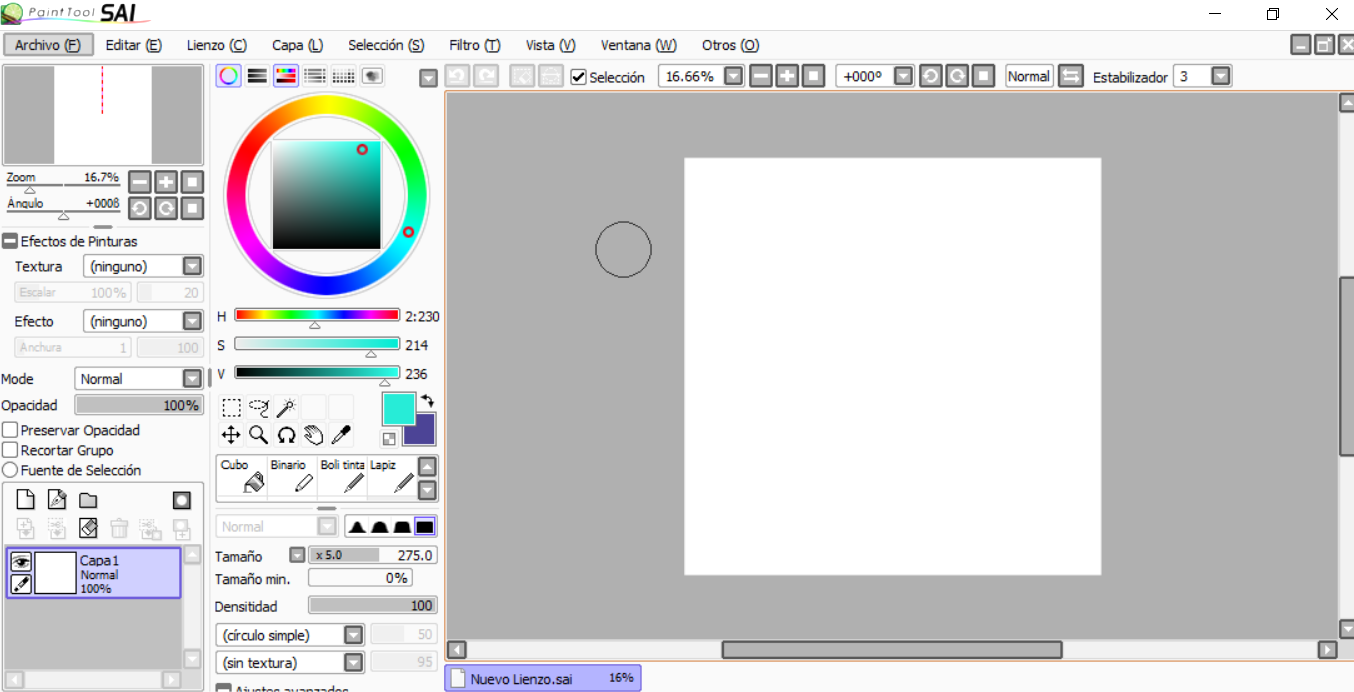Switch to Nuevo Lienzo.sai canvas tab
1354x692 pixels.
click(x=543, y=678)
